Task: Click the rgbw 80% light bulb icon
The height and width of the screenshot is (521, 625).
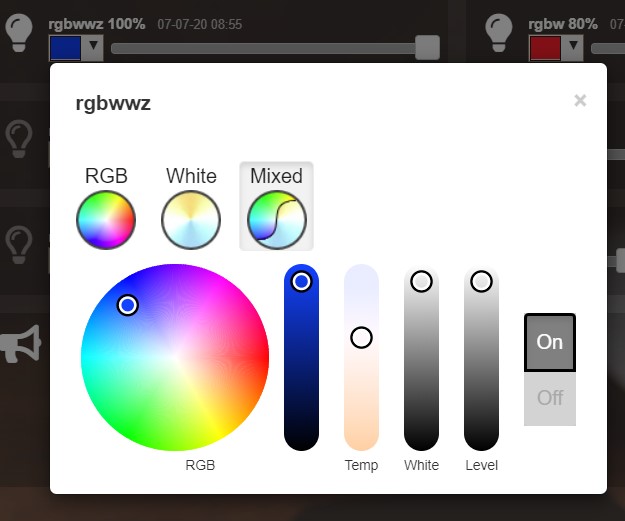Action: click(x=499, y=33)
